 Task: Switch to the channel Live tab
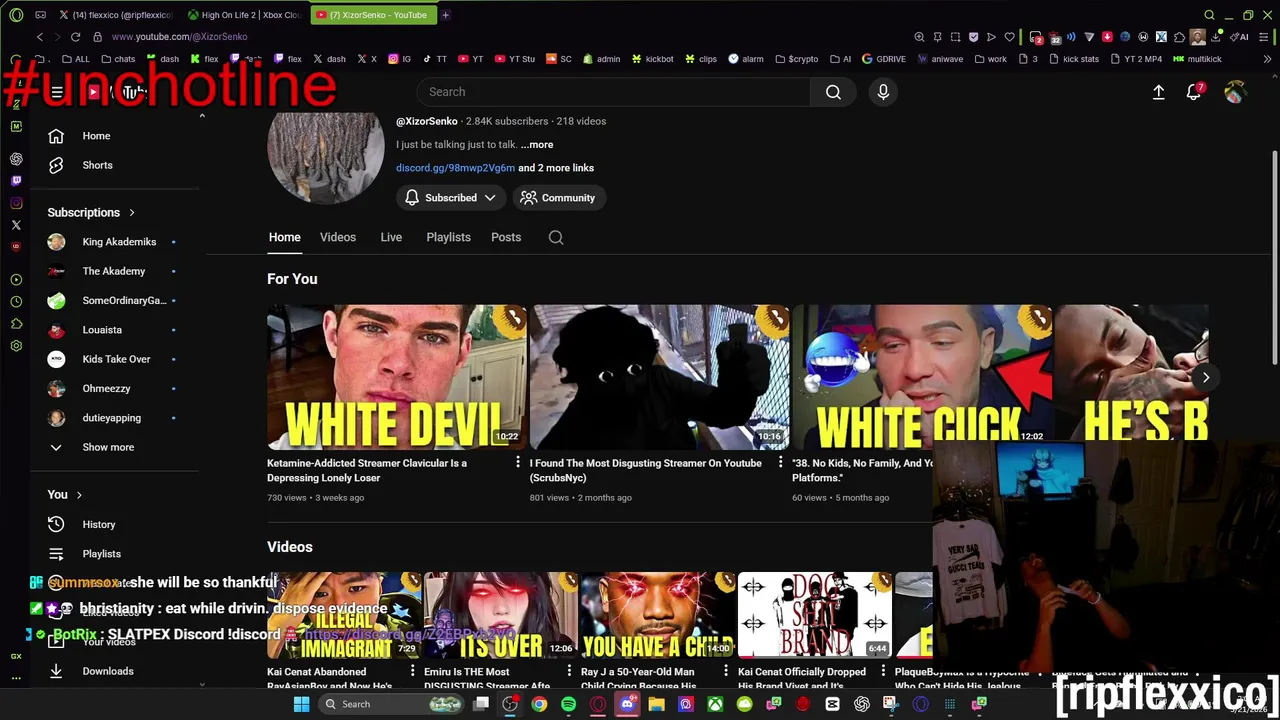[391, 237]
